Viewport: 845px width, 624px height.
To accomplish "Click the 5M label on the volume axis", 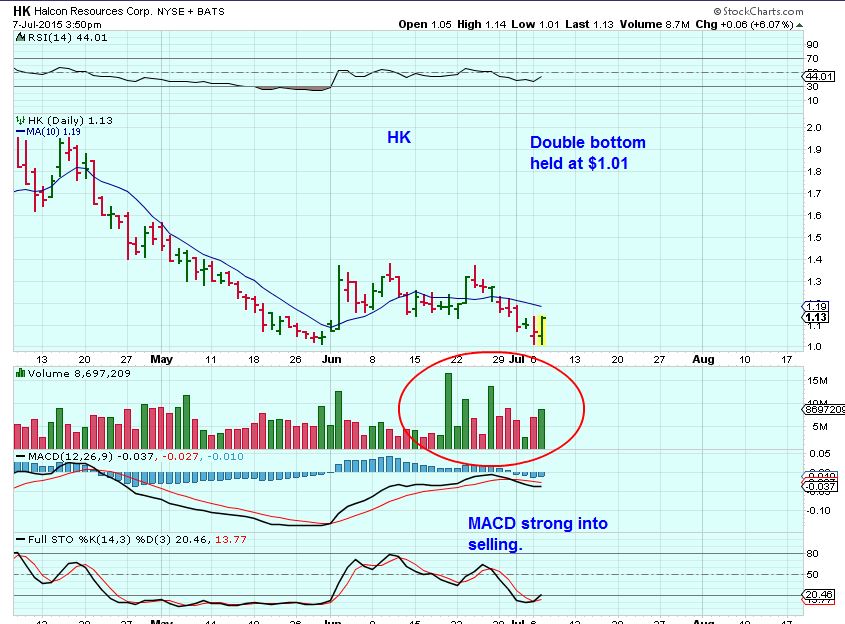I will [x=820, y=427].
